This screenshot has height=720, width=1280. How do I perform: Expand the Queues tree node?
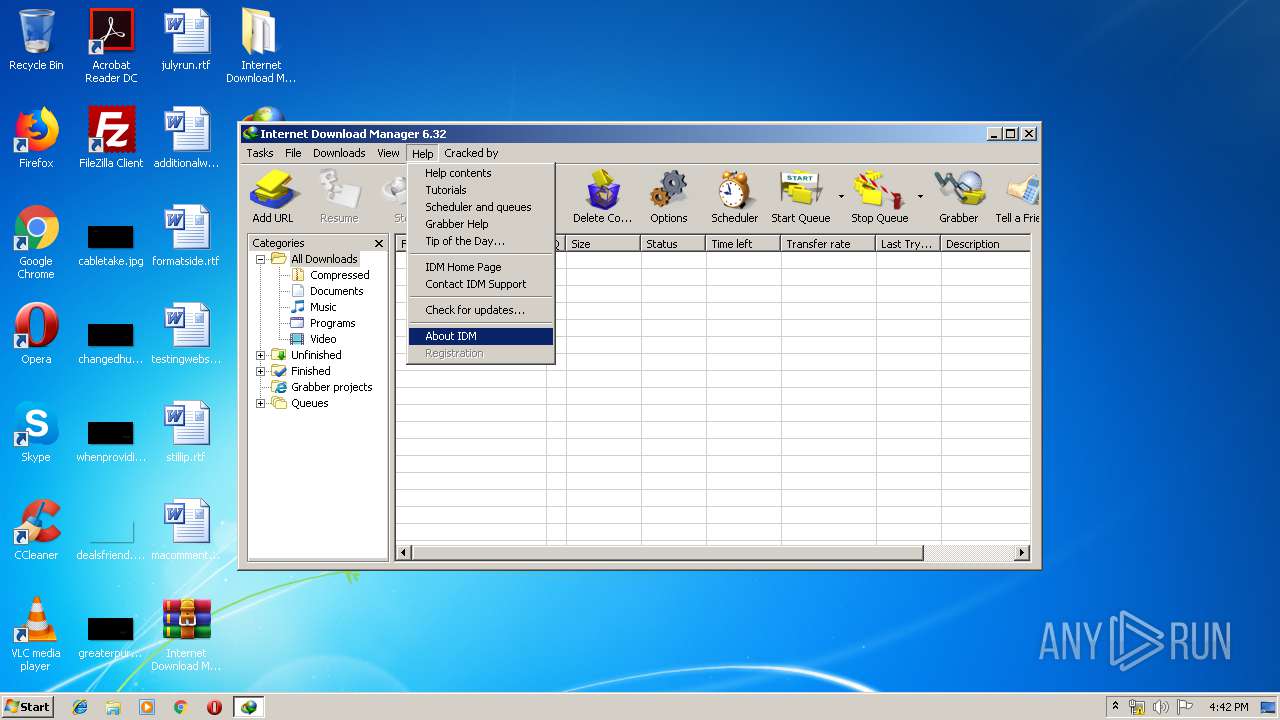click(x=261, y=403)
